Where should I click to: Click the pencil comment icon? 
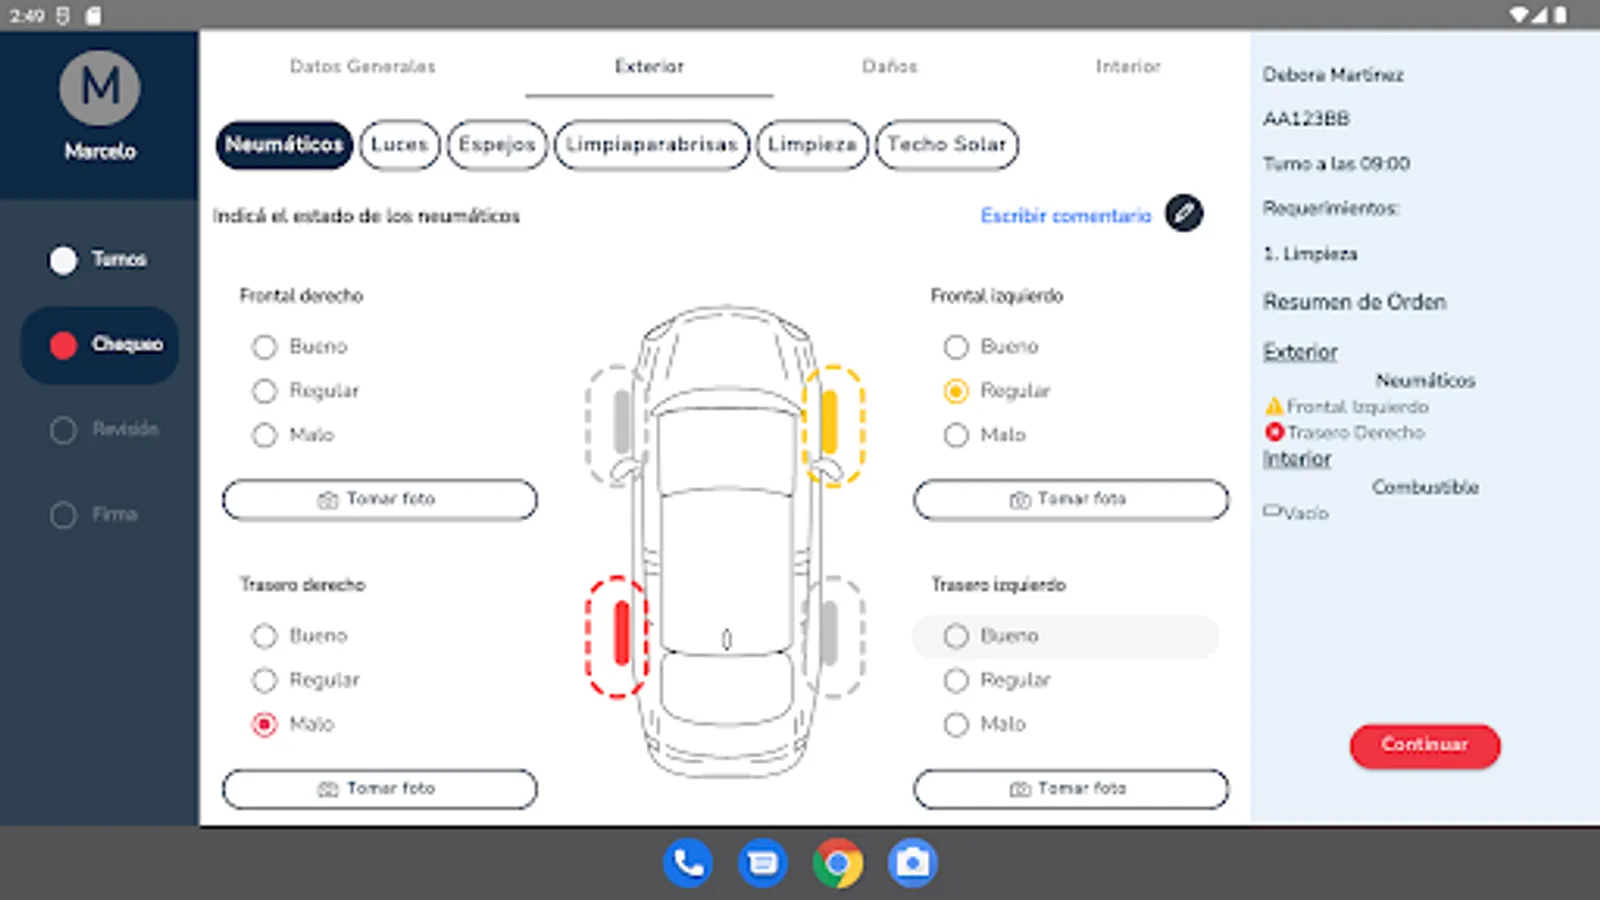[x=1184, y=213]
